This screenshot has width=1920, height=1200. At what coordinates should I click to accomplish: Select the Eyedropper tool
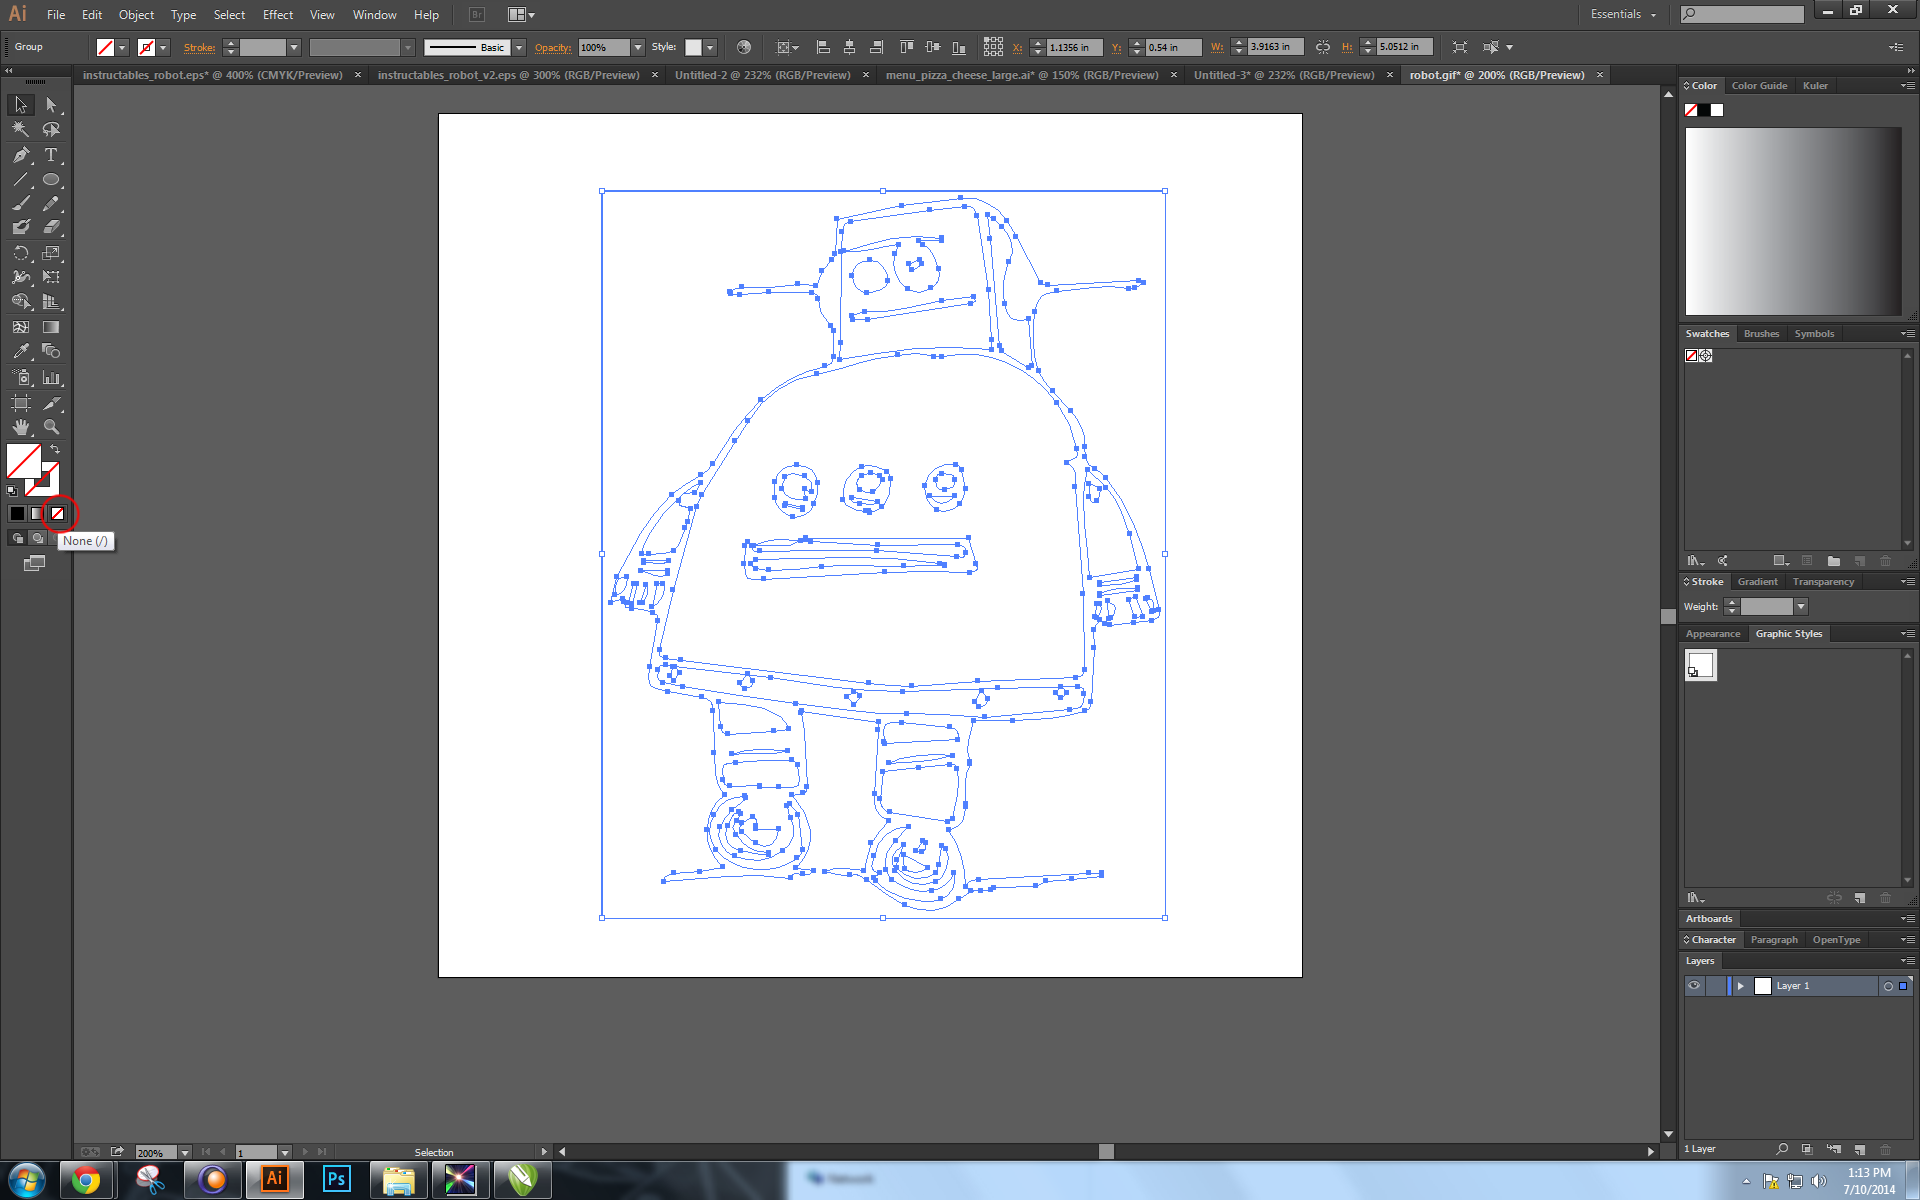click(21, 351)
